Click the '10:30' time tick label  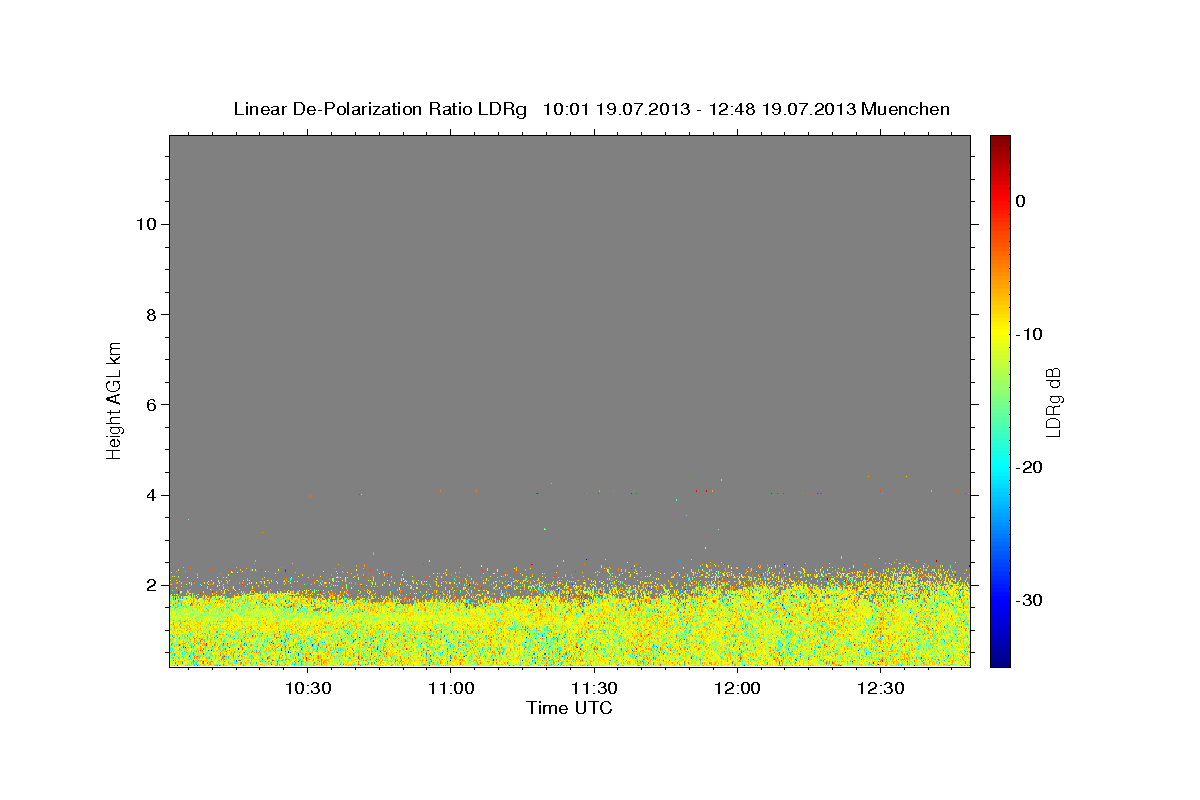tap(308, 689)
